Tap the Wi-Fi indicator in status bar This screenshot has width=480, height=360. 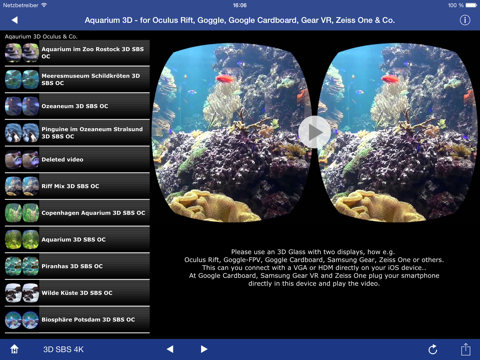[44, 5]
